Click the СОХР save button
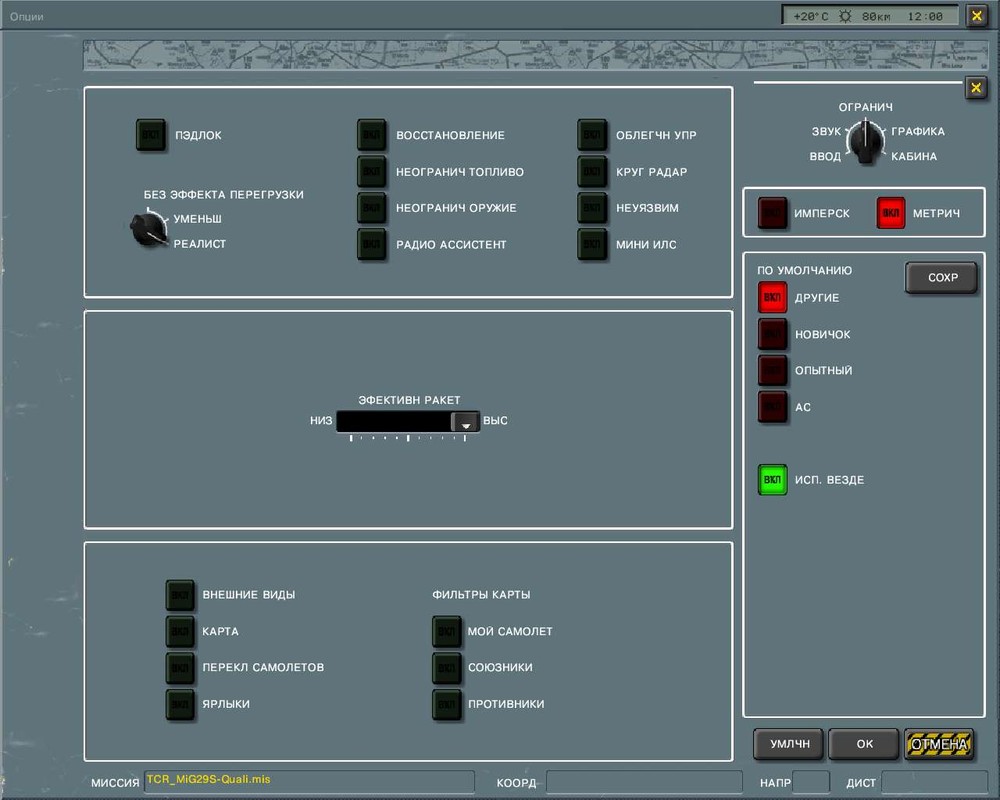Viewport: 1000px width, 800px height. point(941,278)
